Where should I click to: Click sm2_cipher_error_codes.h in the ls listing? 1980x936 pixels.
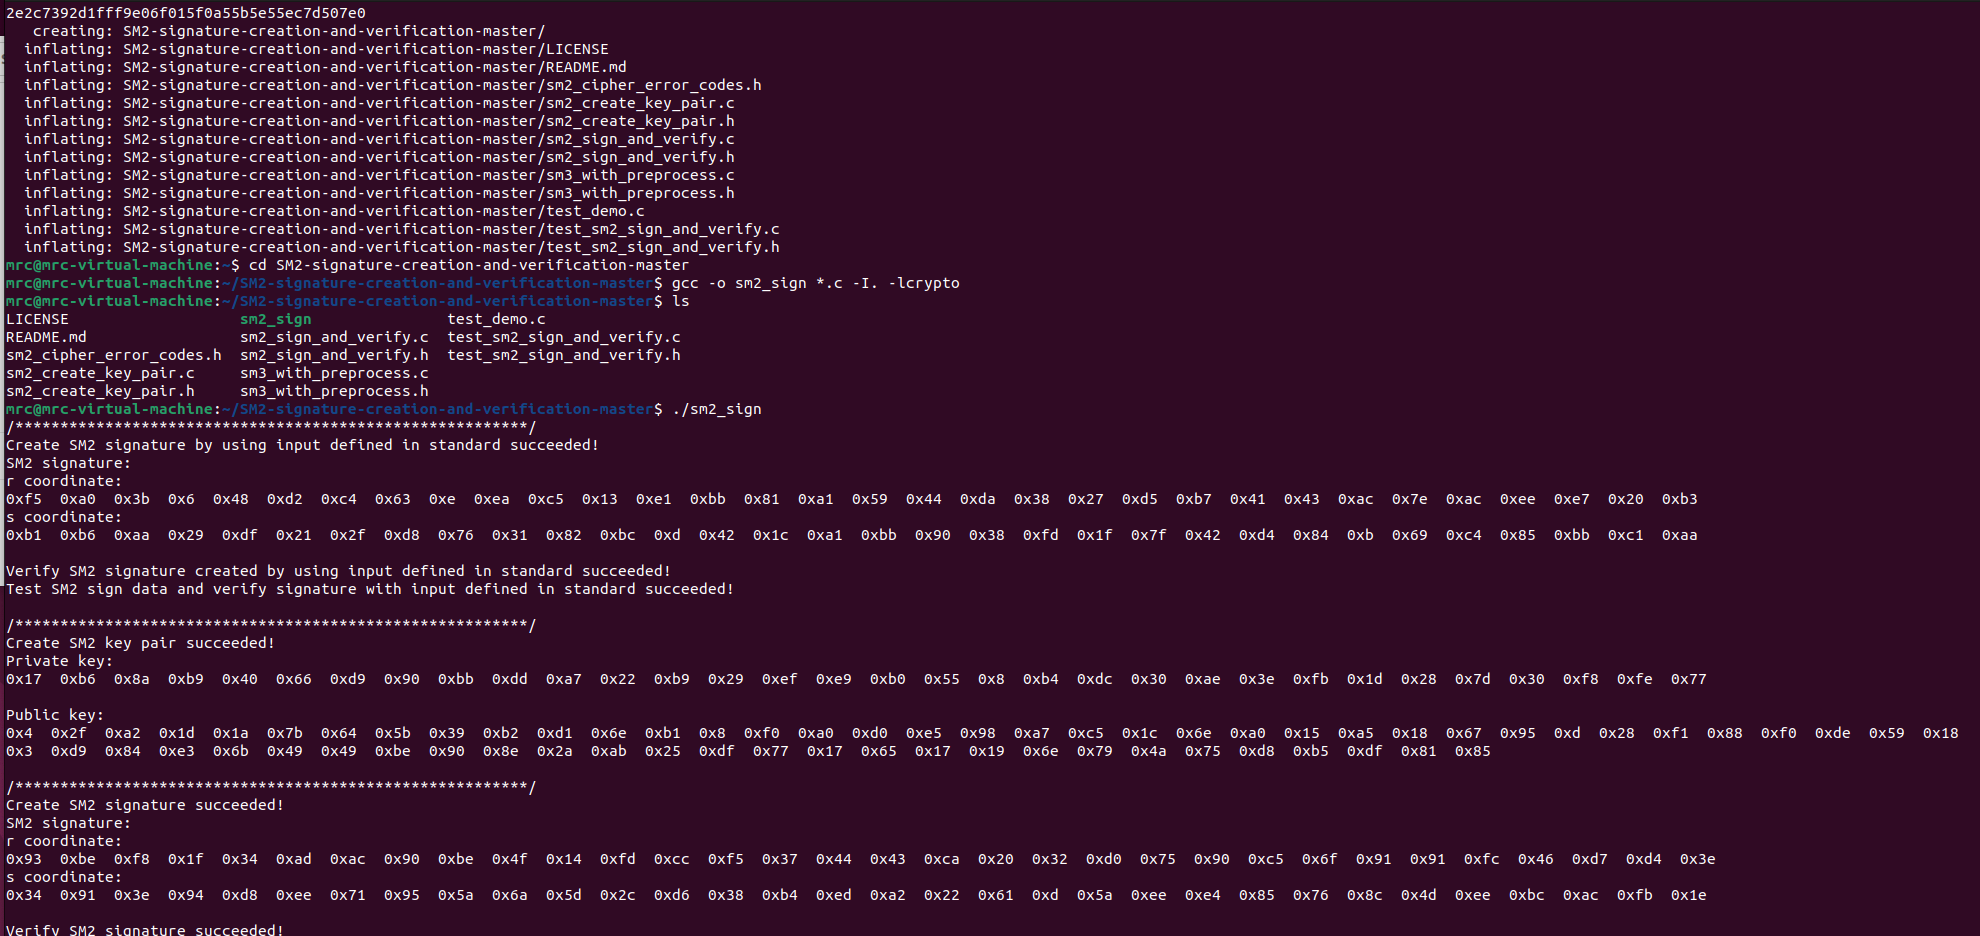click(114, 355)
